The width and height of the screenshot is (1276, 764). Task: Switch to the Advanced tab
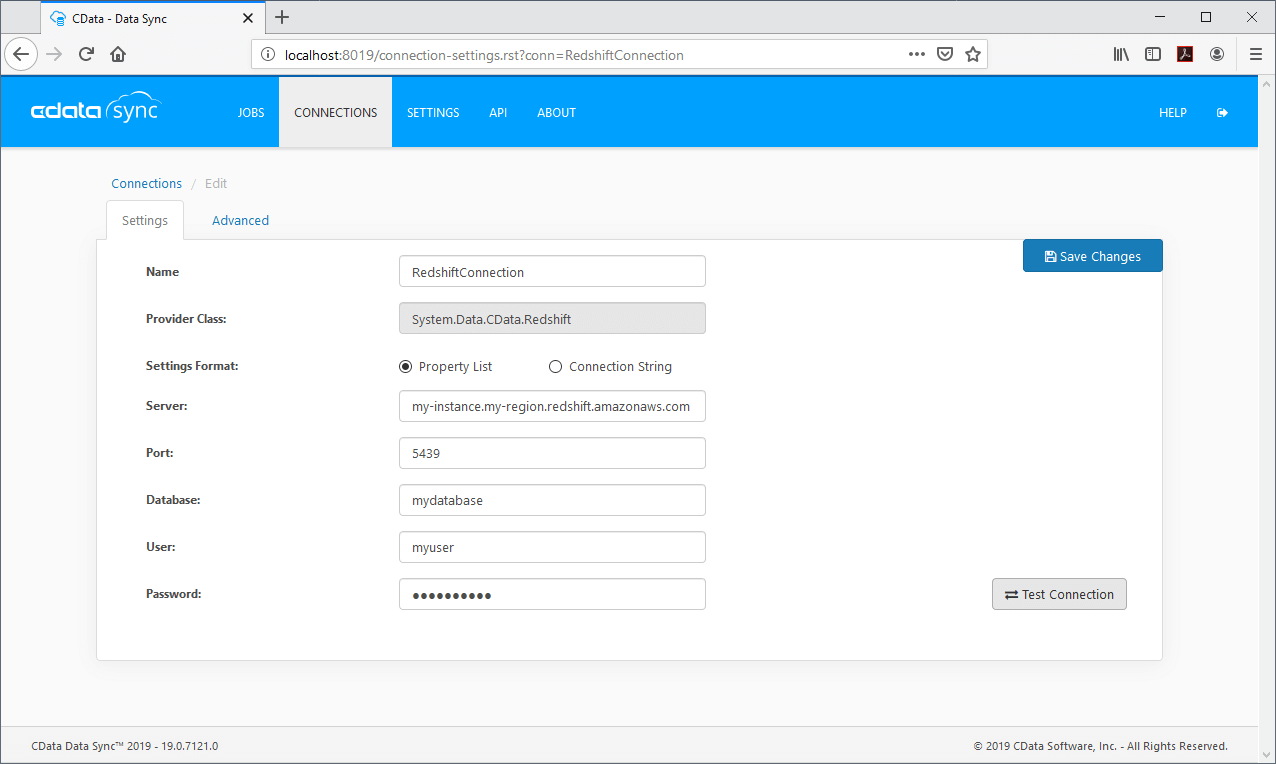240,220
